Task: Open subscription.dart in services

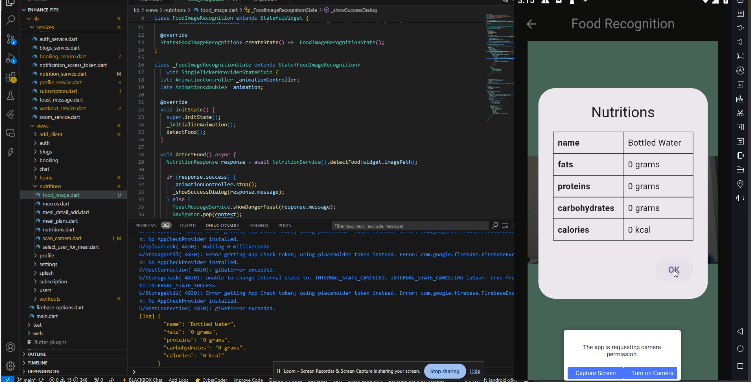Action: (58, 91)
